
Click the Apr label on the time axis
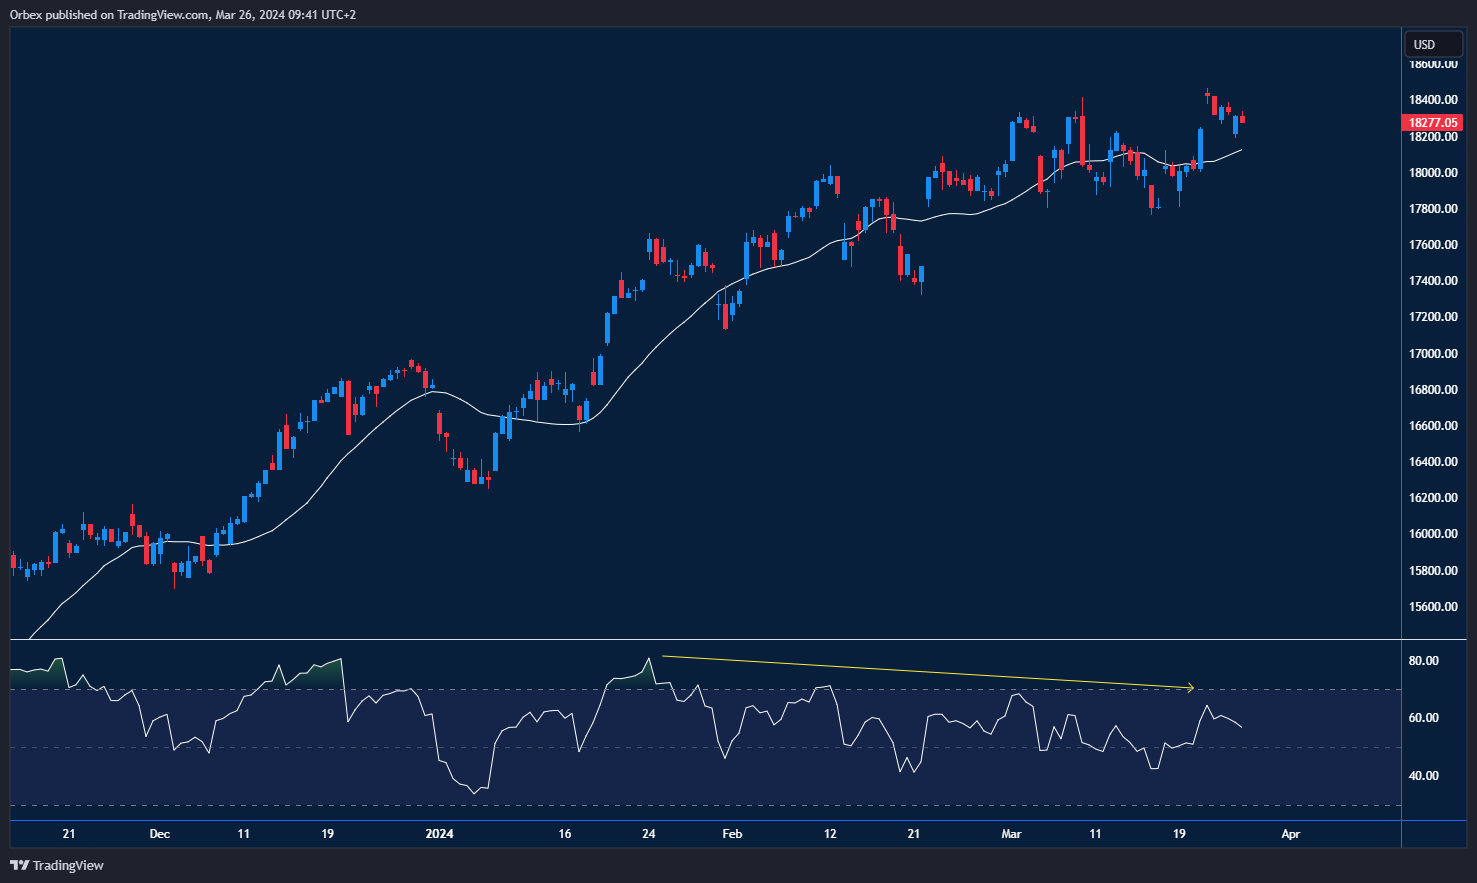1291,834
